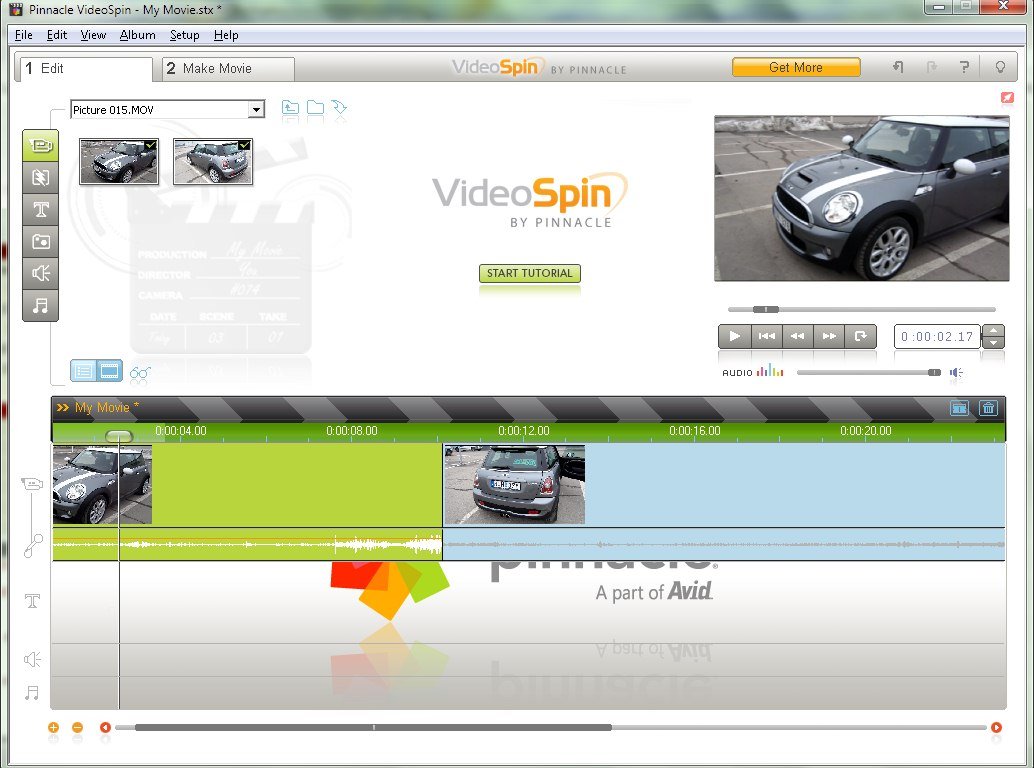Zoom in the timeline with plus
The image size is (1034, 768).
click(53, 728)
